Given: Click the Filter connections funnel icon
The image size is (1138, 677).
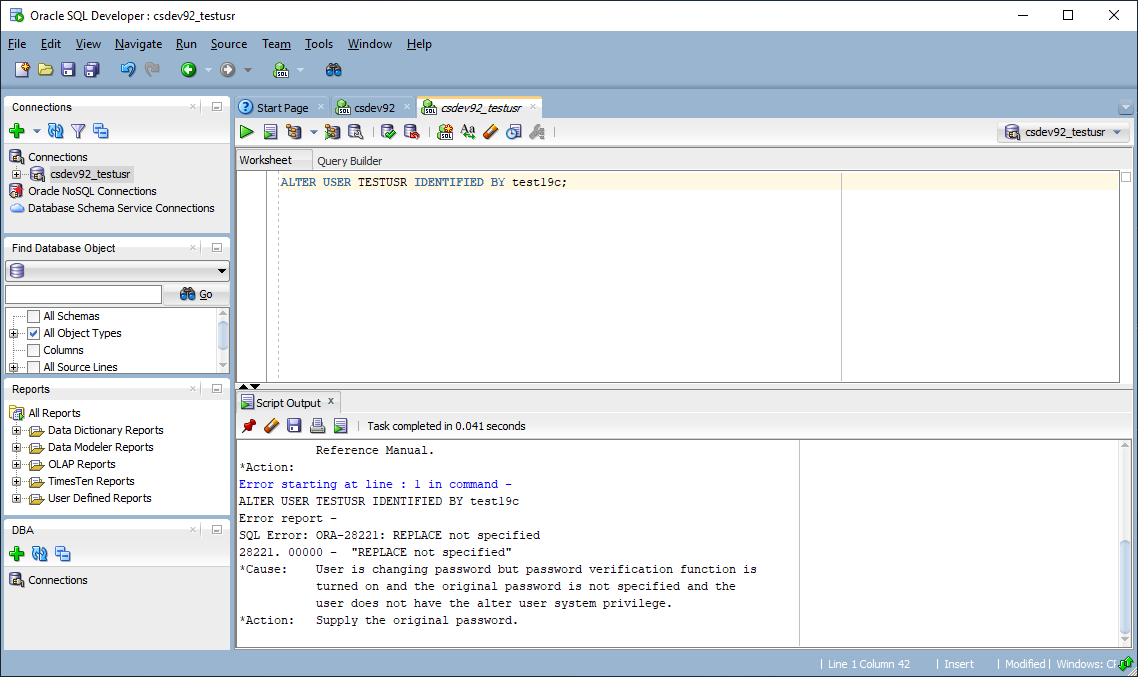Looking at the screenshot, I should pyautogui.click(x=78, y=131).
